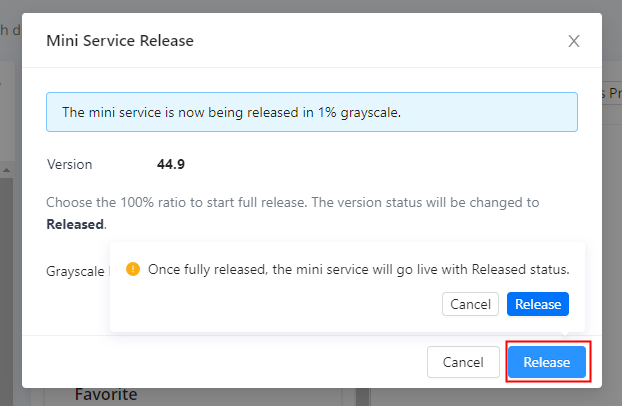The height and width of the screenshot is (406, 622).
Task: Click the partially hidden Grayscale label
Action: tap(76, 270)
